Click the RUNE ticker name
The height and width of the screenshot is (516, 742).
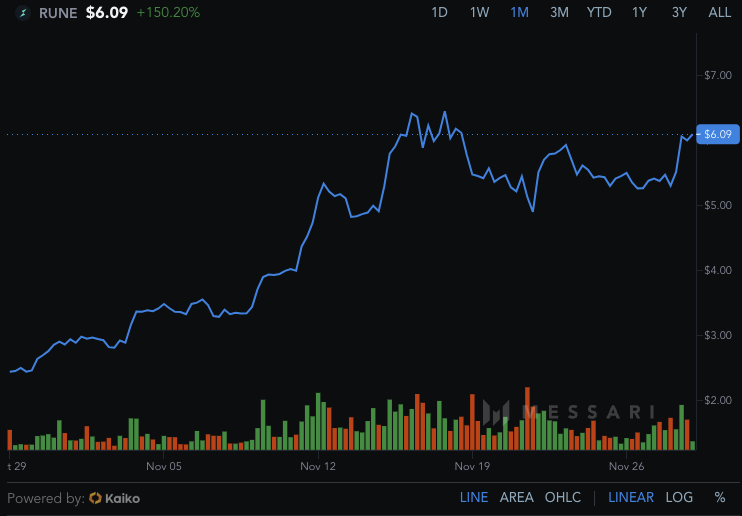(58, 13)
